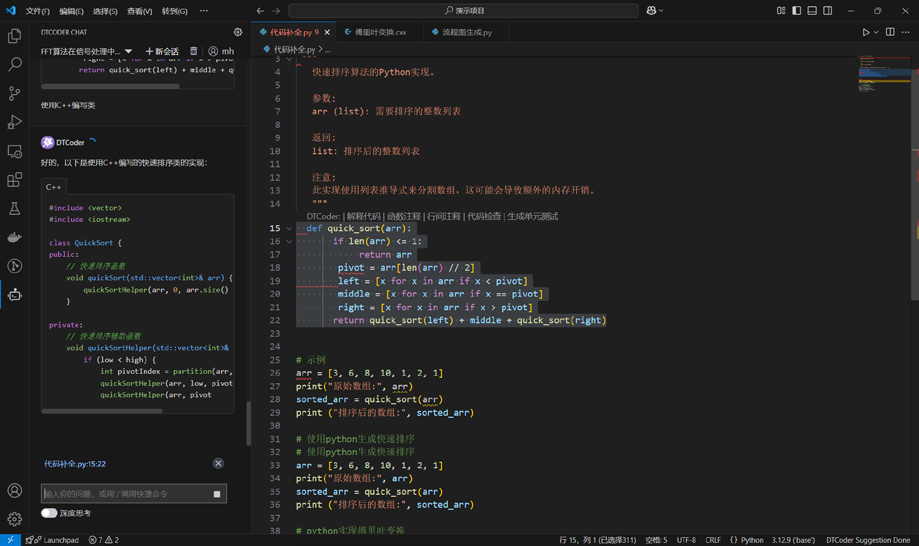Click the DTCoder chat settings gear

(238, 32)
